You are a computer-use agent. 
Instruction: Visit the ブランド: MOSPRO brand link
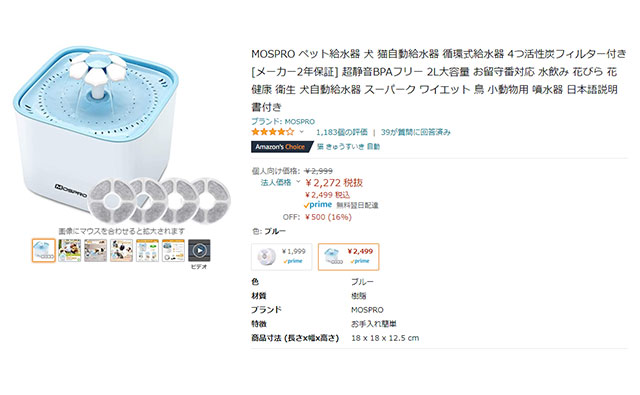[x=283, y=122]
